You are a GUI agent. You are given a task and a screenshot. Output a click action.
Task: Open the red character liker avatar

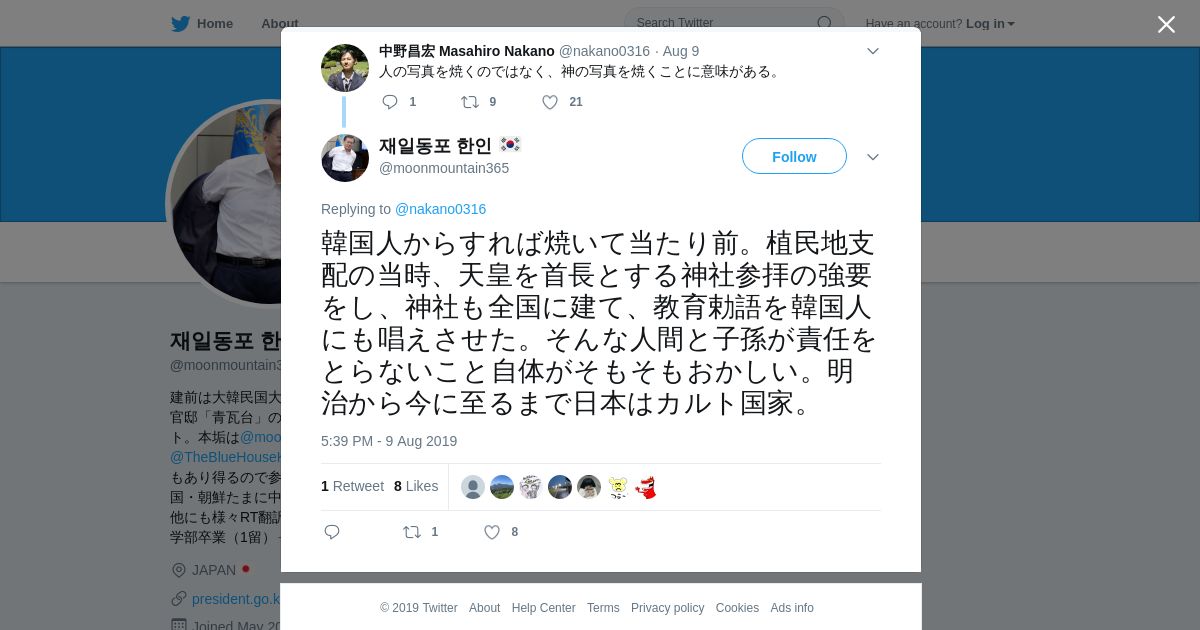[x=647, y=487]
